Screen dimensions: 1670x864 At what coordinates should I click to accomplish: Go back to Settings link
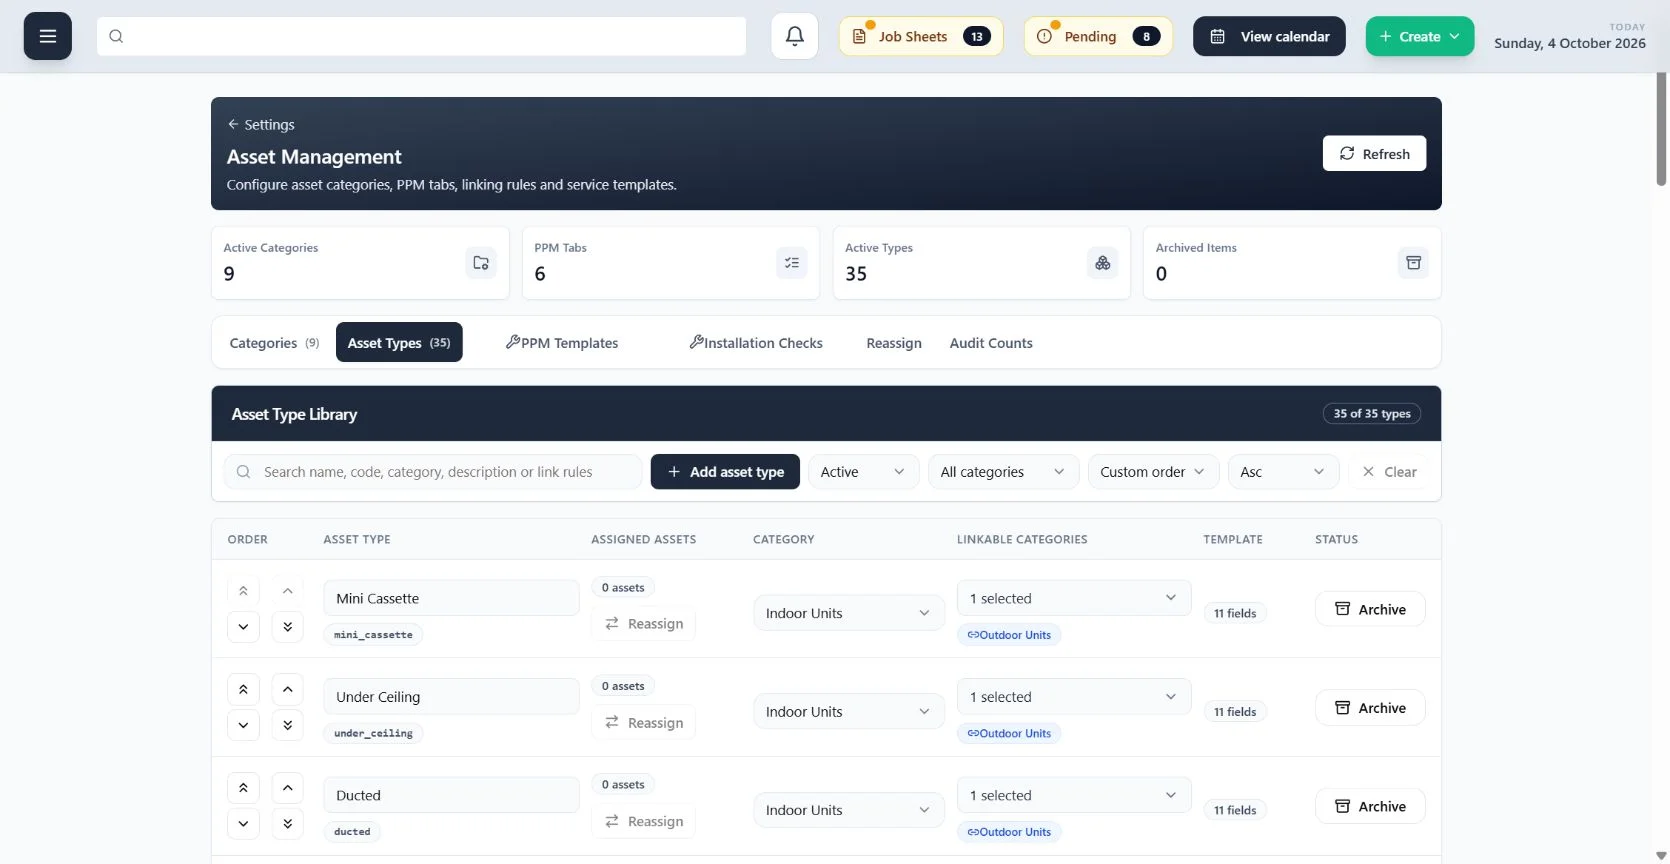click(261, 125)
